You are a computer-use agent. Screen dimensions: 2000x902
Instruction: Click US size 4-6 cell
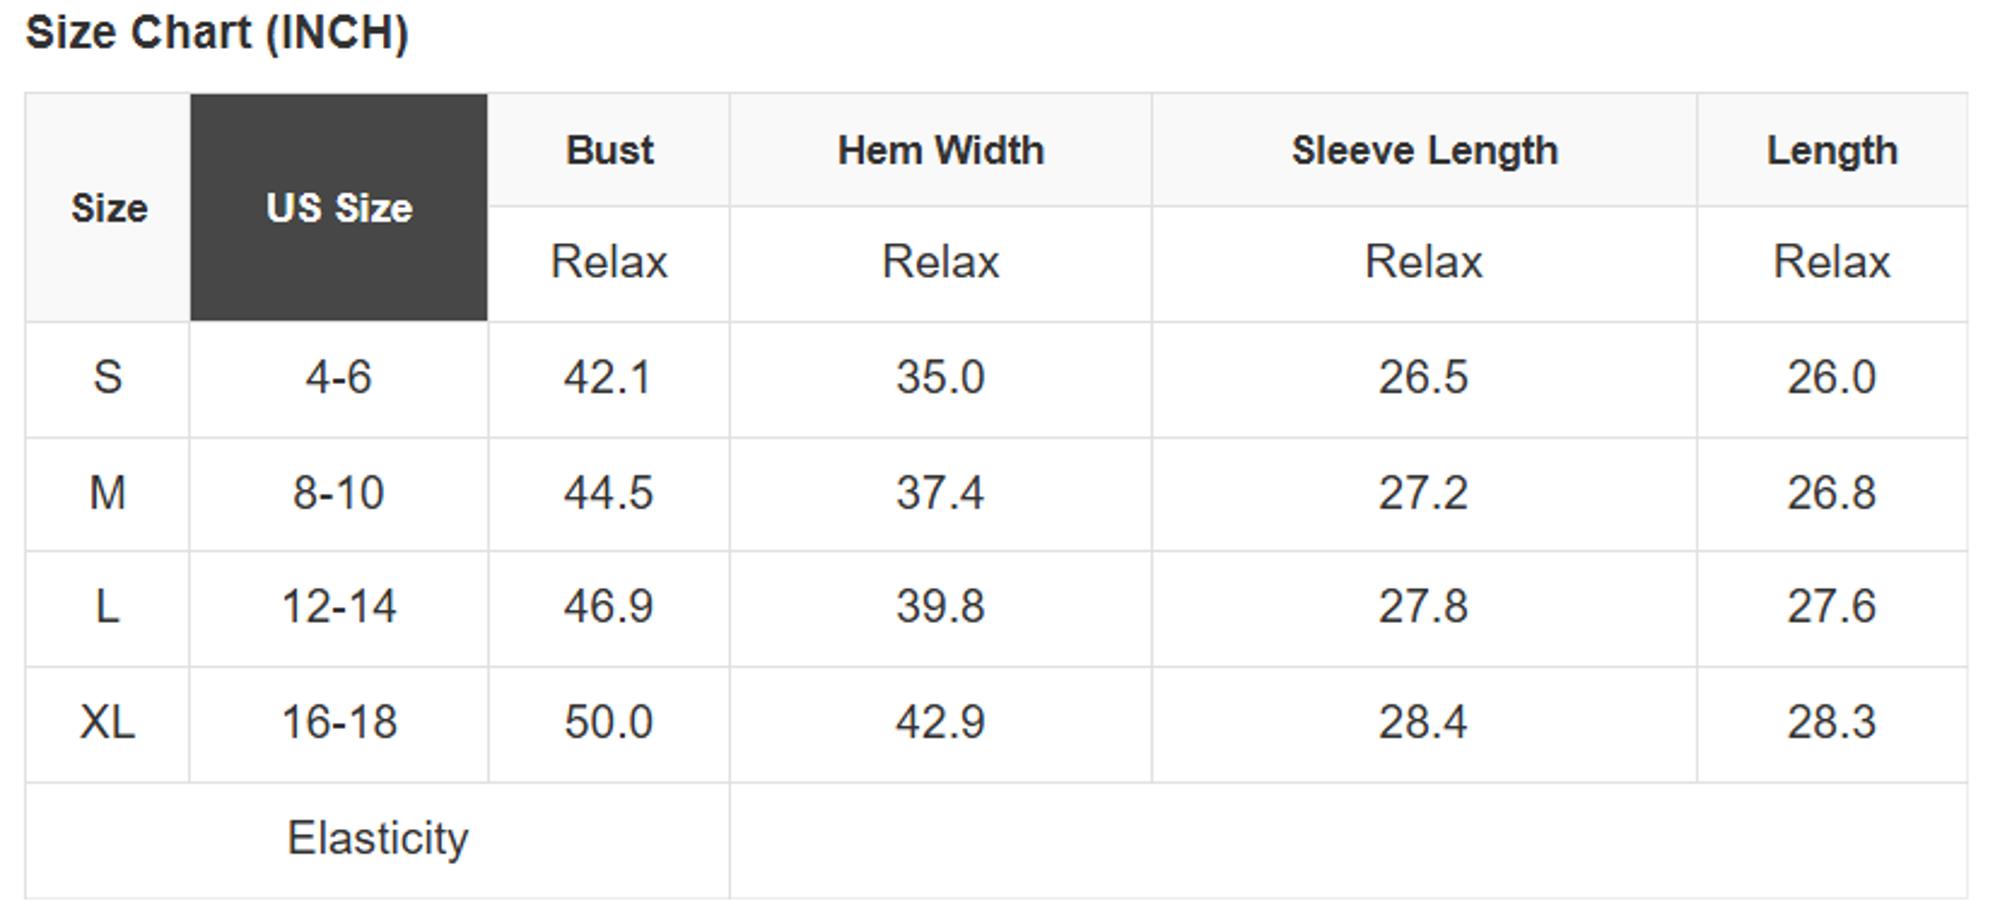(x=339, y=378)
